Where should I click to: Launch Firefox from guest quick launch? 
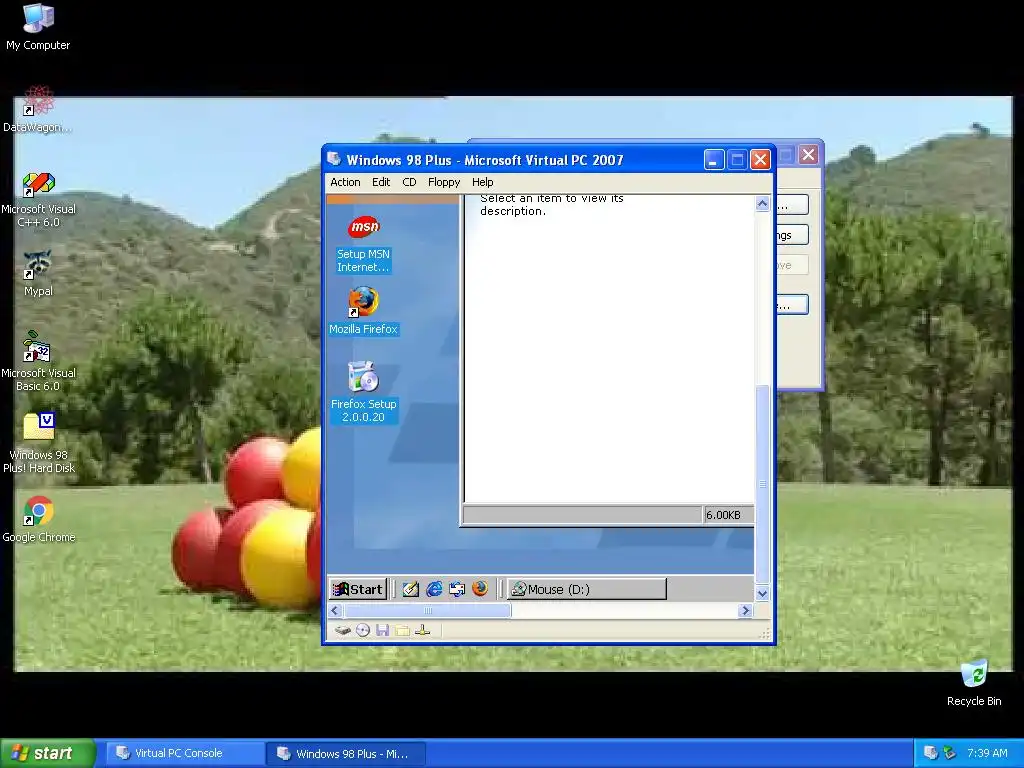tap(480, 588)
